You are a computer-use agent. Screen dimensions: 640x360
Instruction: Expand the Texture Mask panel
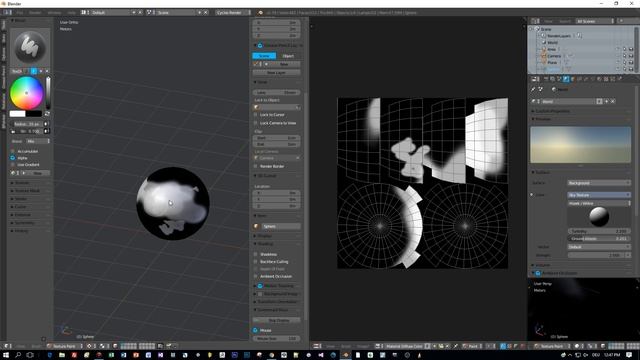30,191
